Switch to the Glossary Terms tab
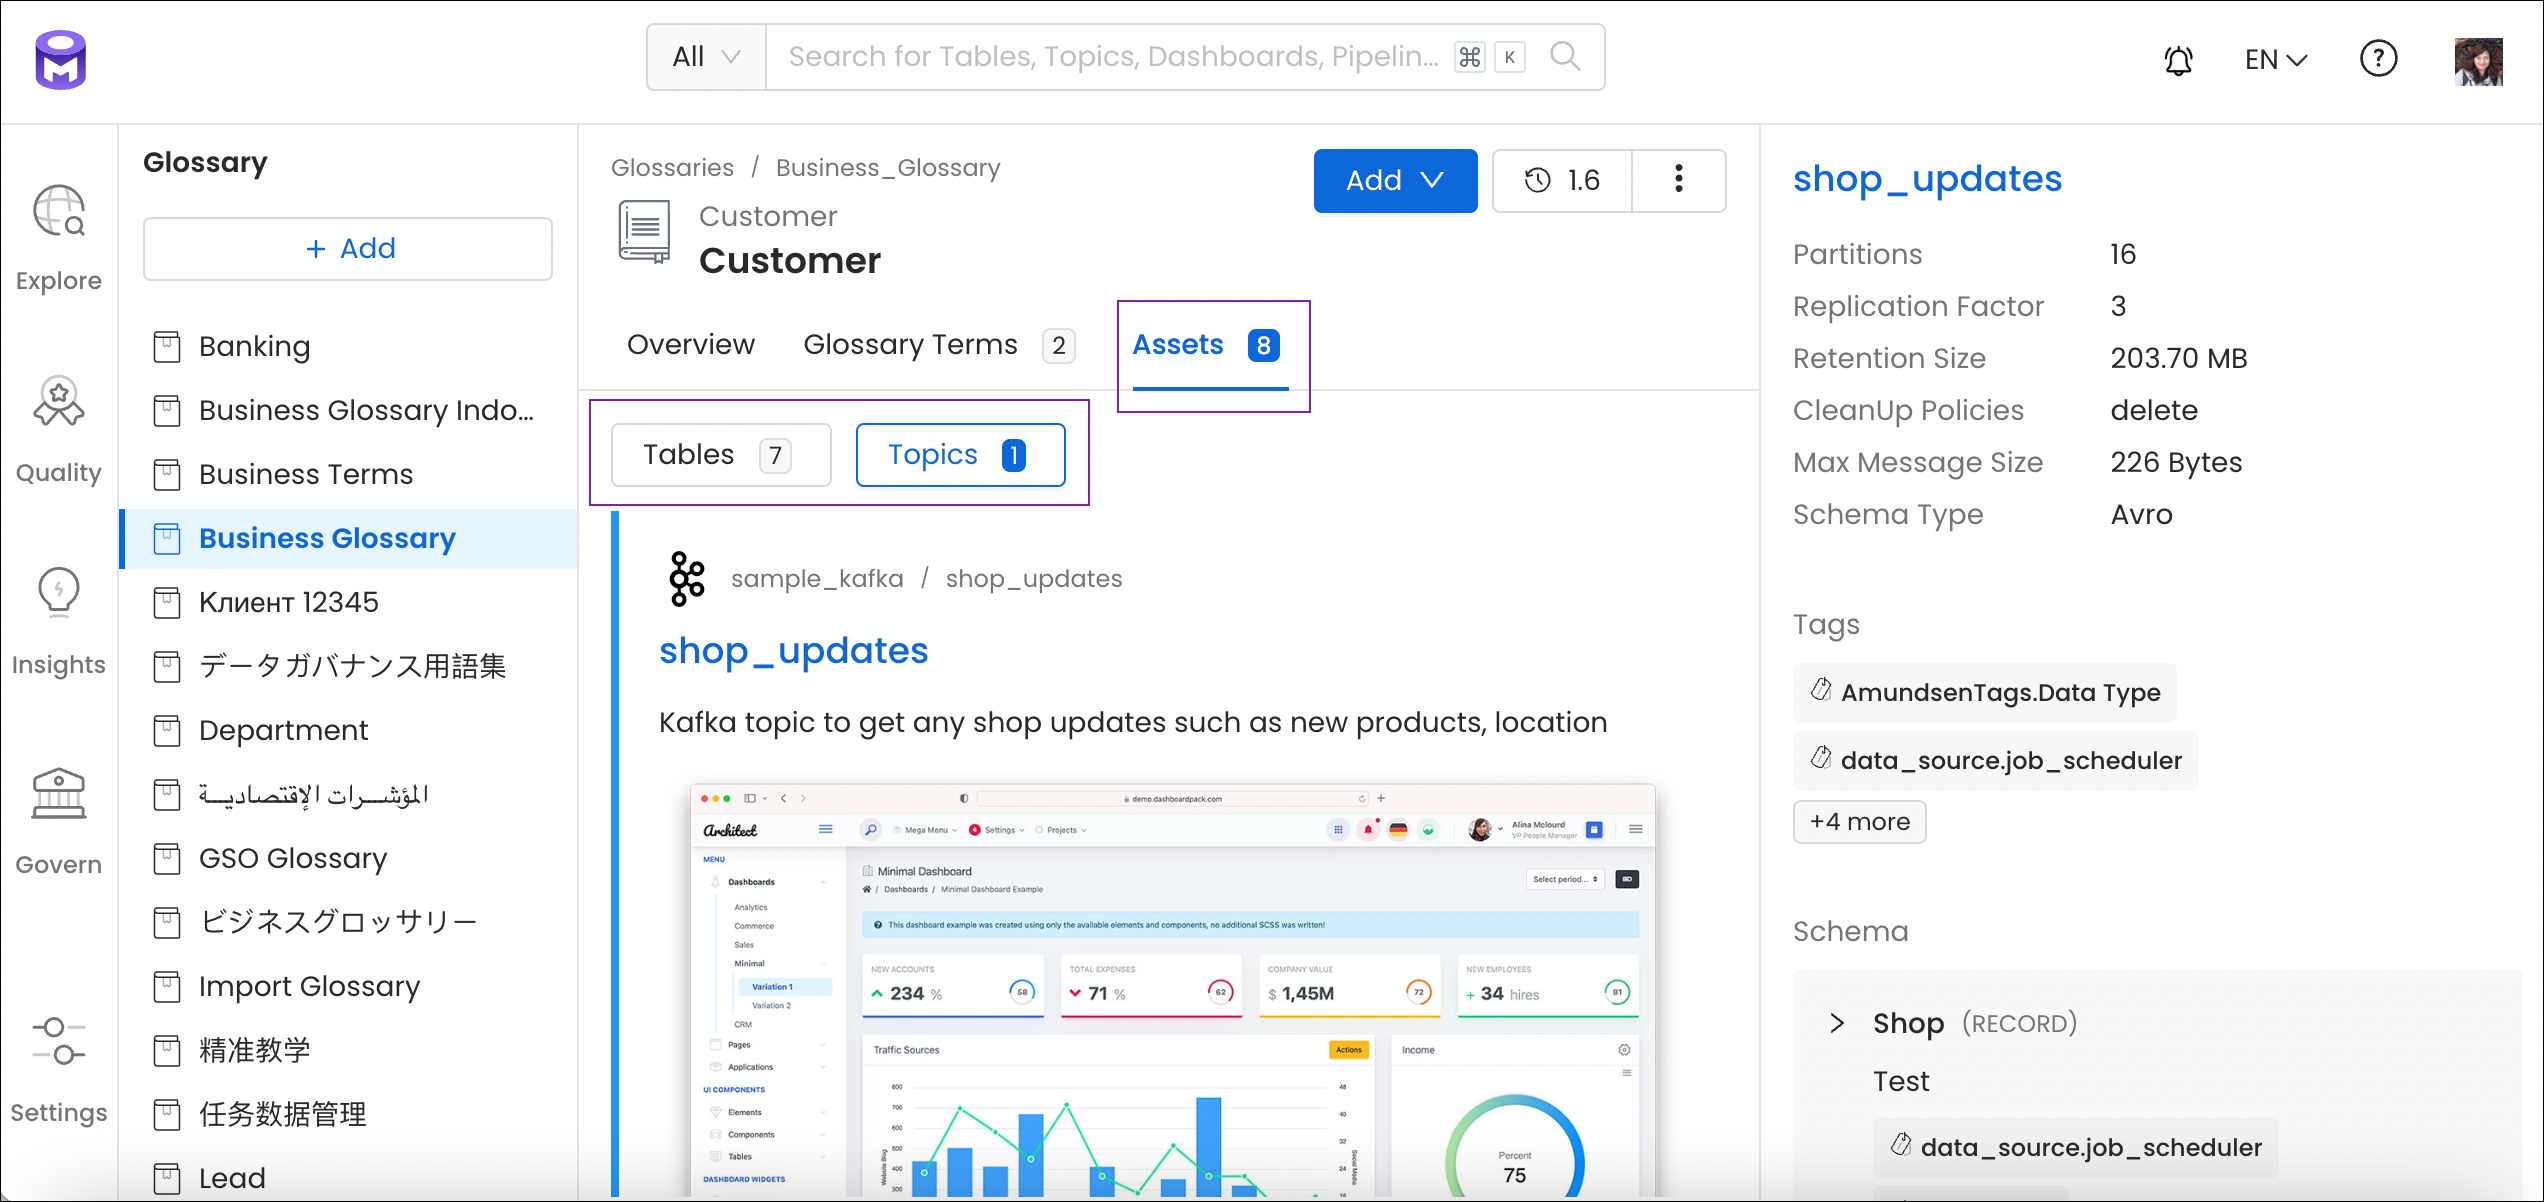The width and height of the screenshot is (2544, 1202). point(939,344)
